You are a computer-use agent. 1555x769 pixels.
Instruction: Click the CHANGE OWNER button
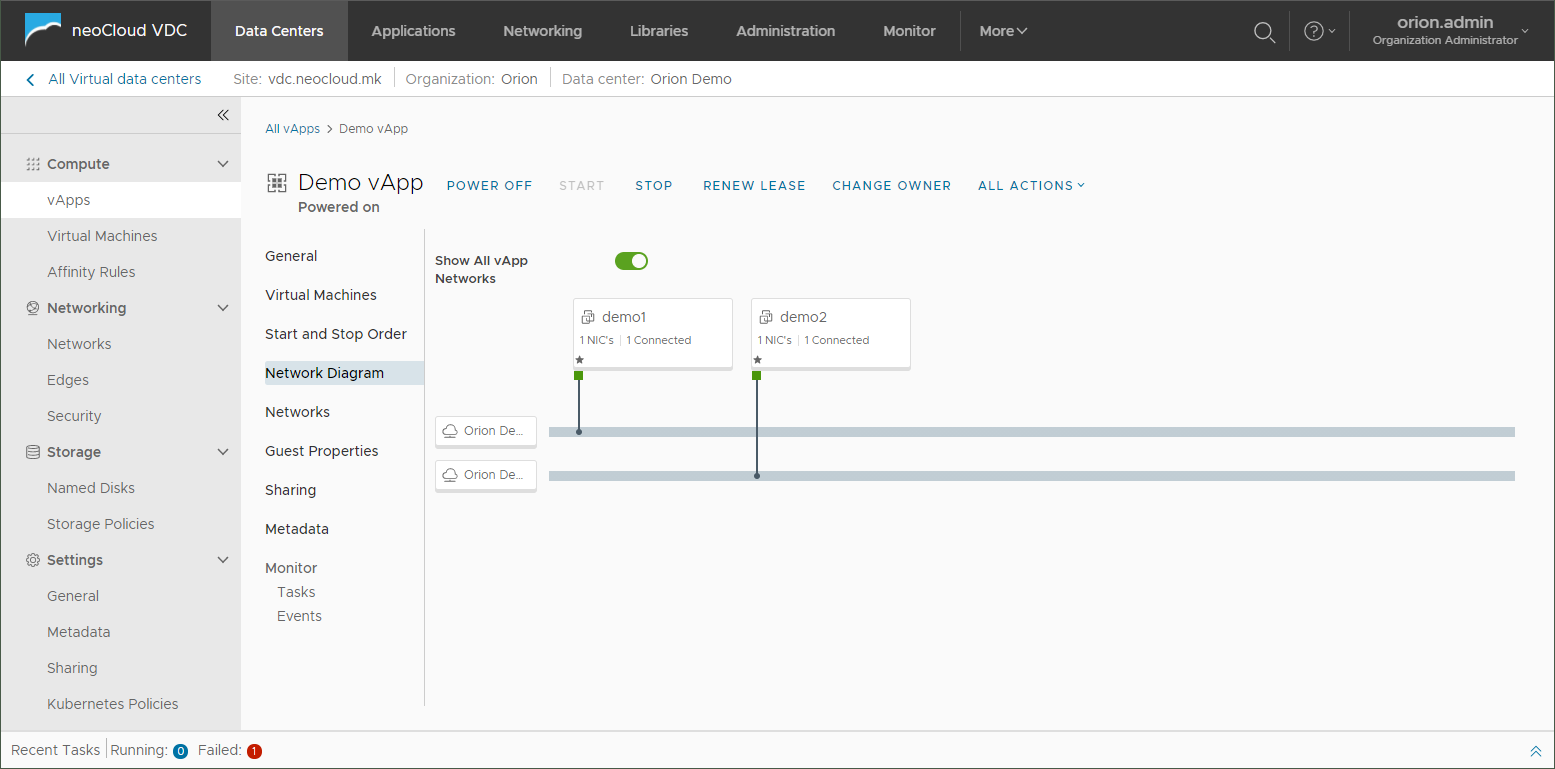point(892,185)
